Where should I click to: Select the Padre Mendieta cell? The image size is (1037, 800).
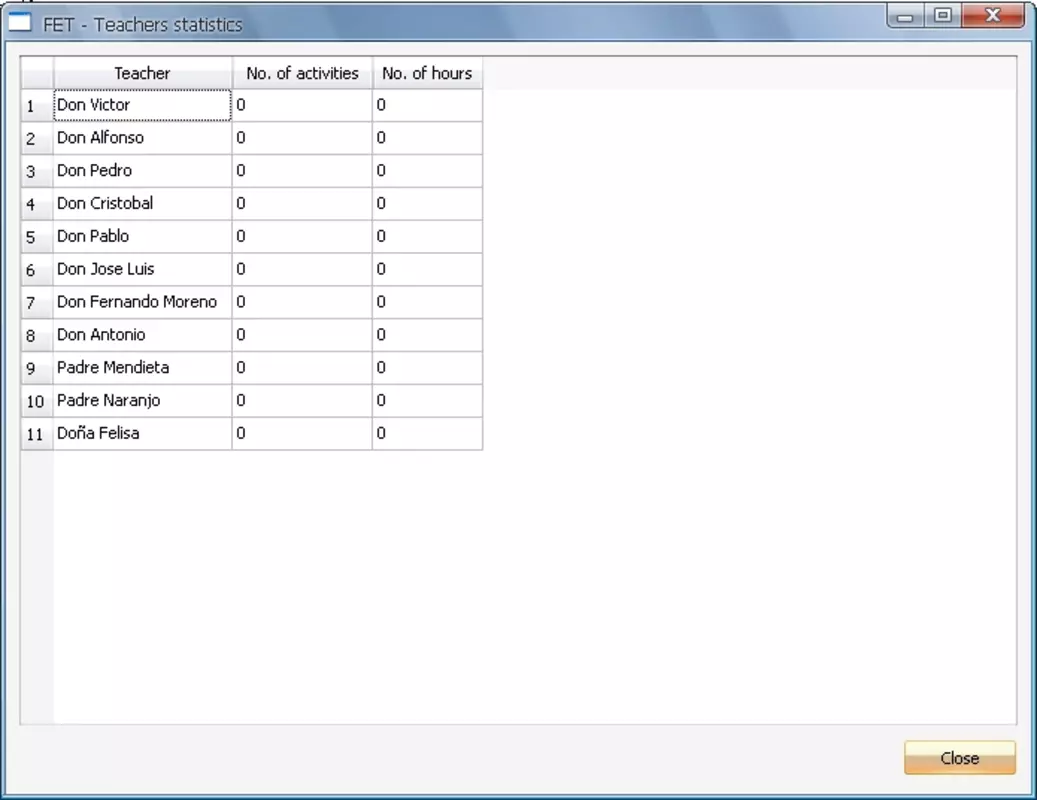pos(142,368)
